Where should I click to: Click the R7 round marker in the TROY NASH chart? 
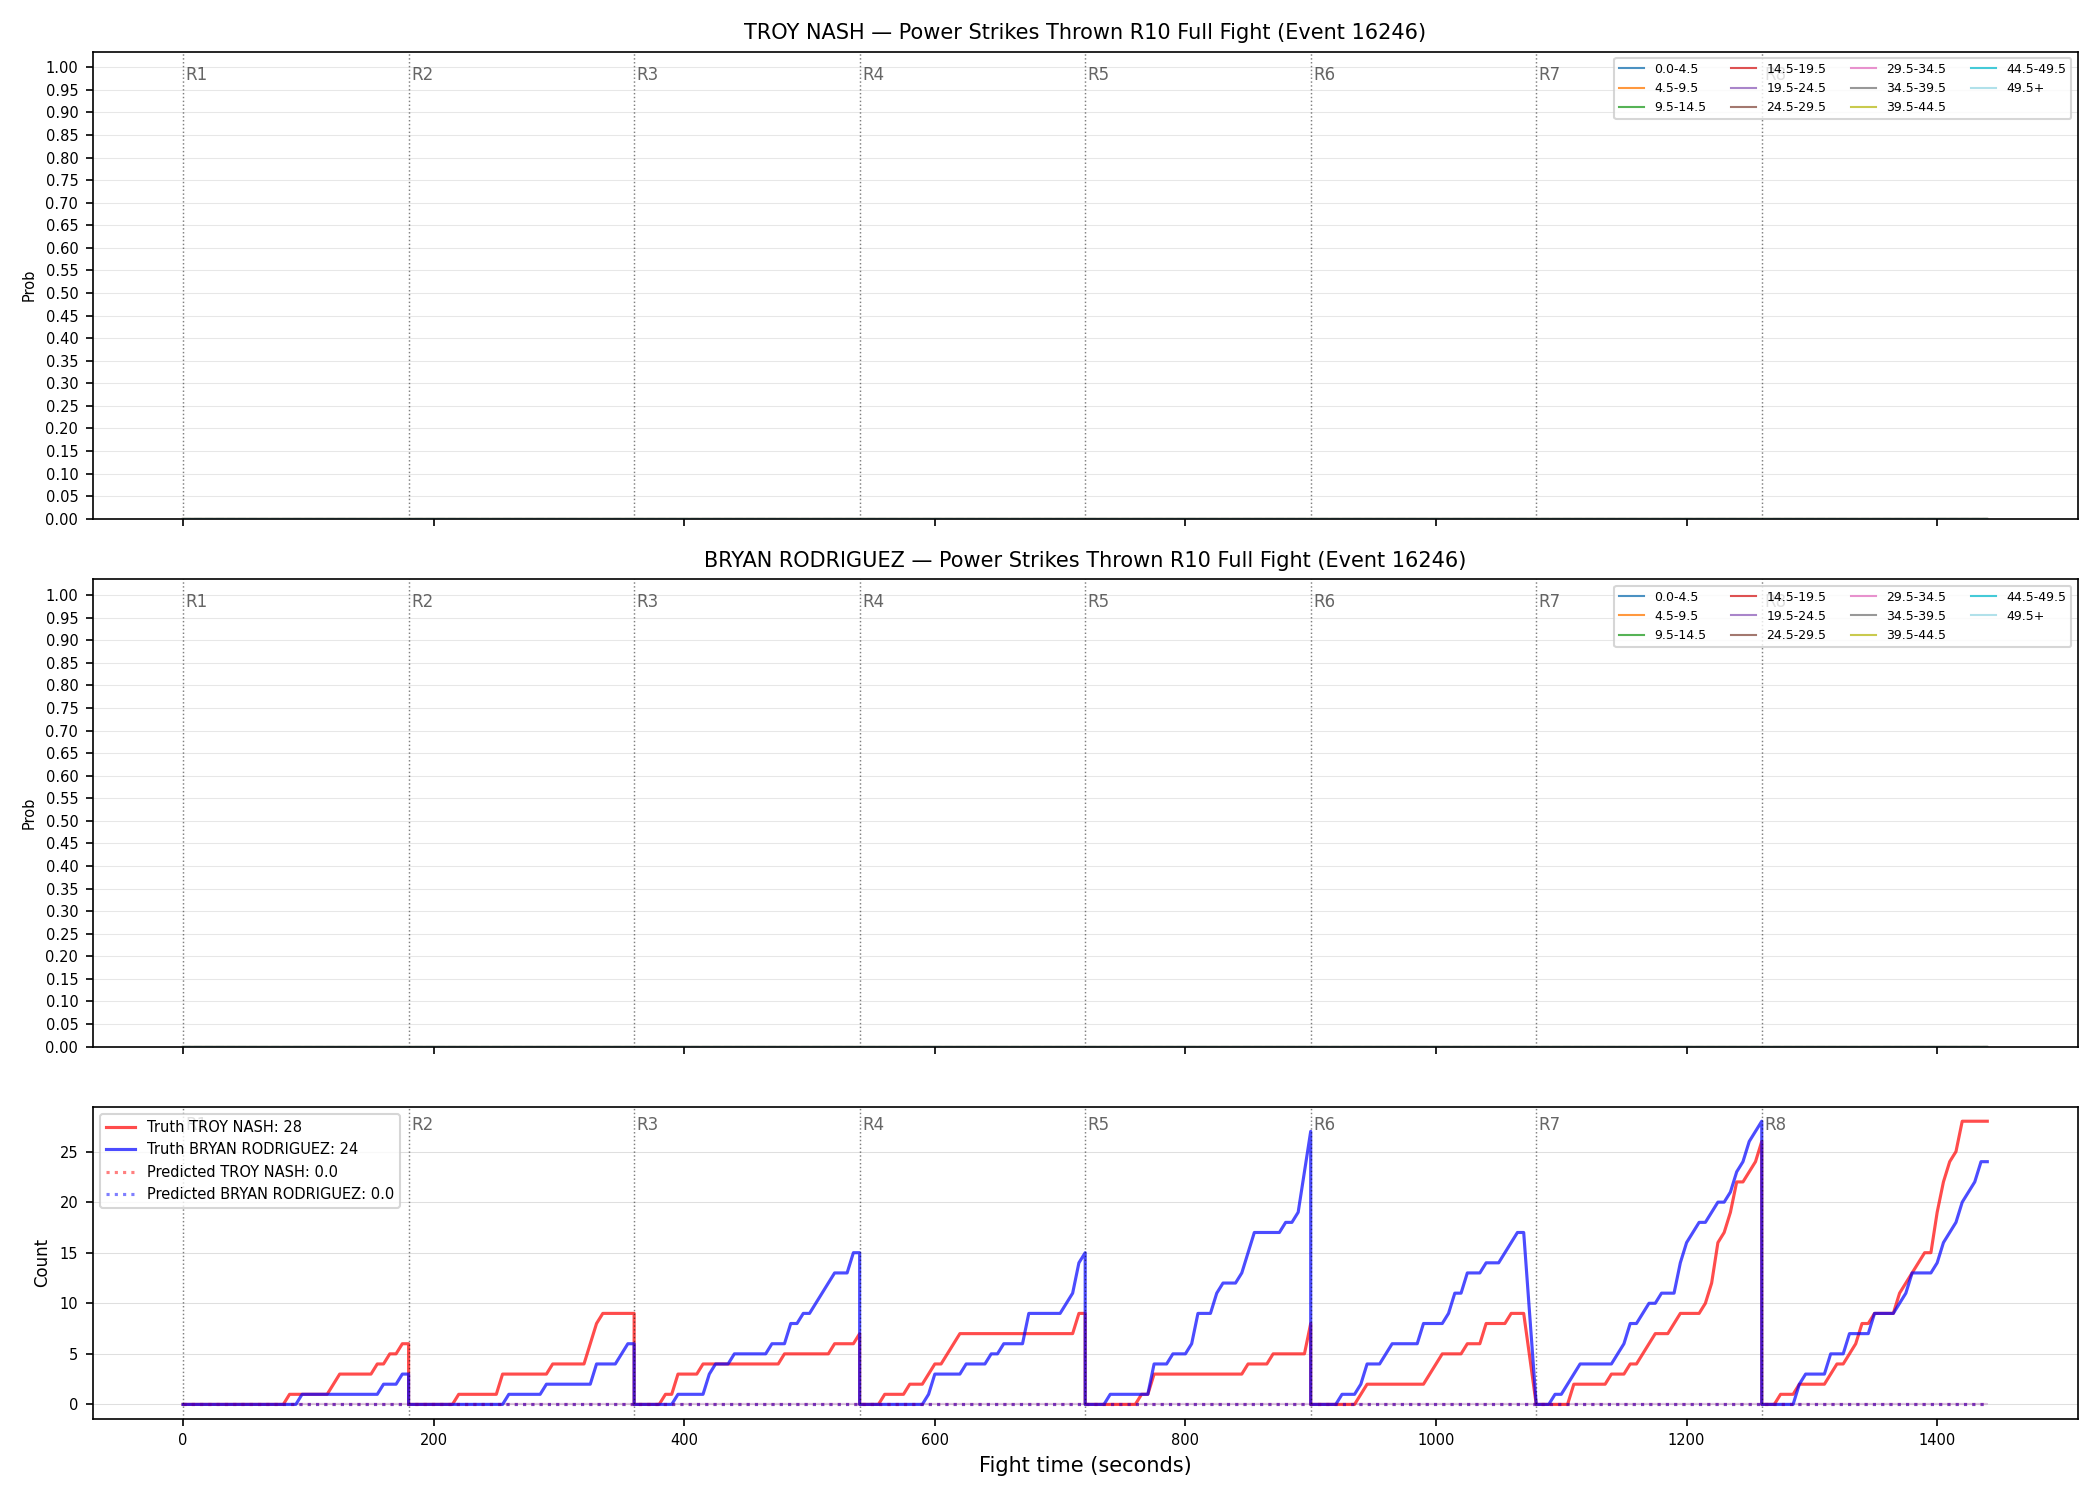tap(1549, 74)
